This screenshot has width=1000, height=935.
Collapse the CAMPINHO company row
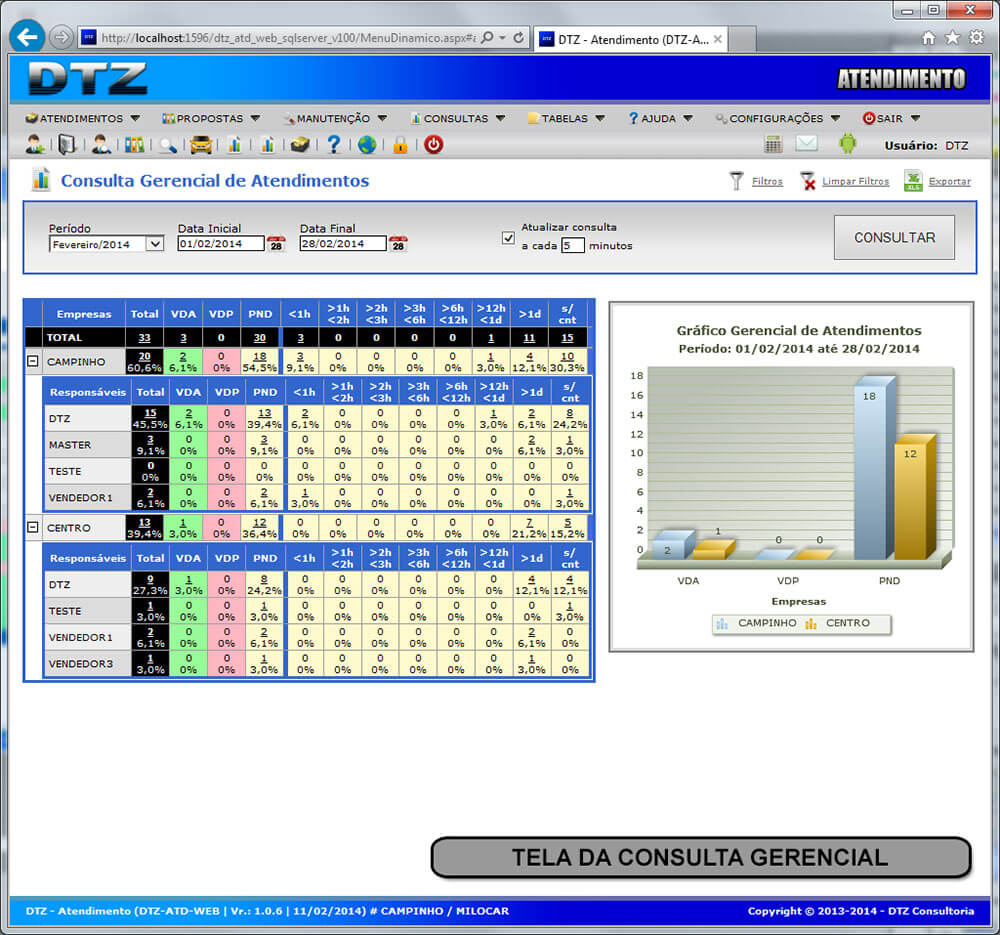click(33, 362)
